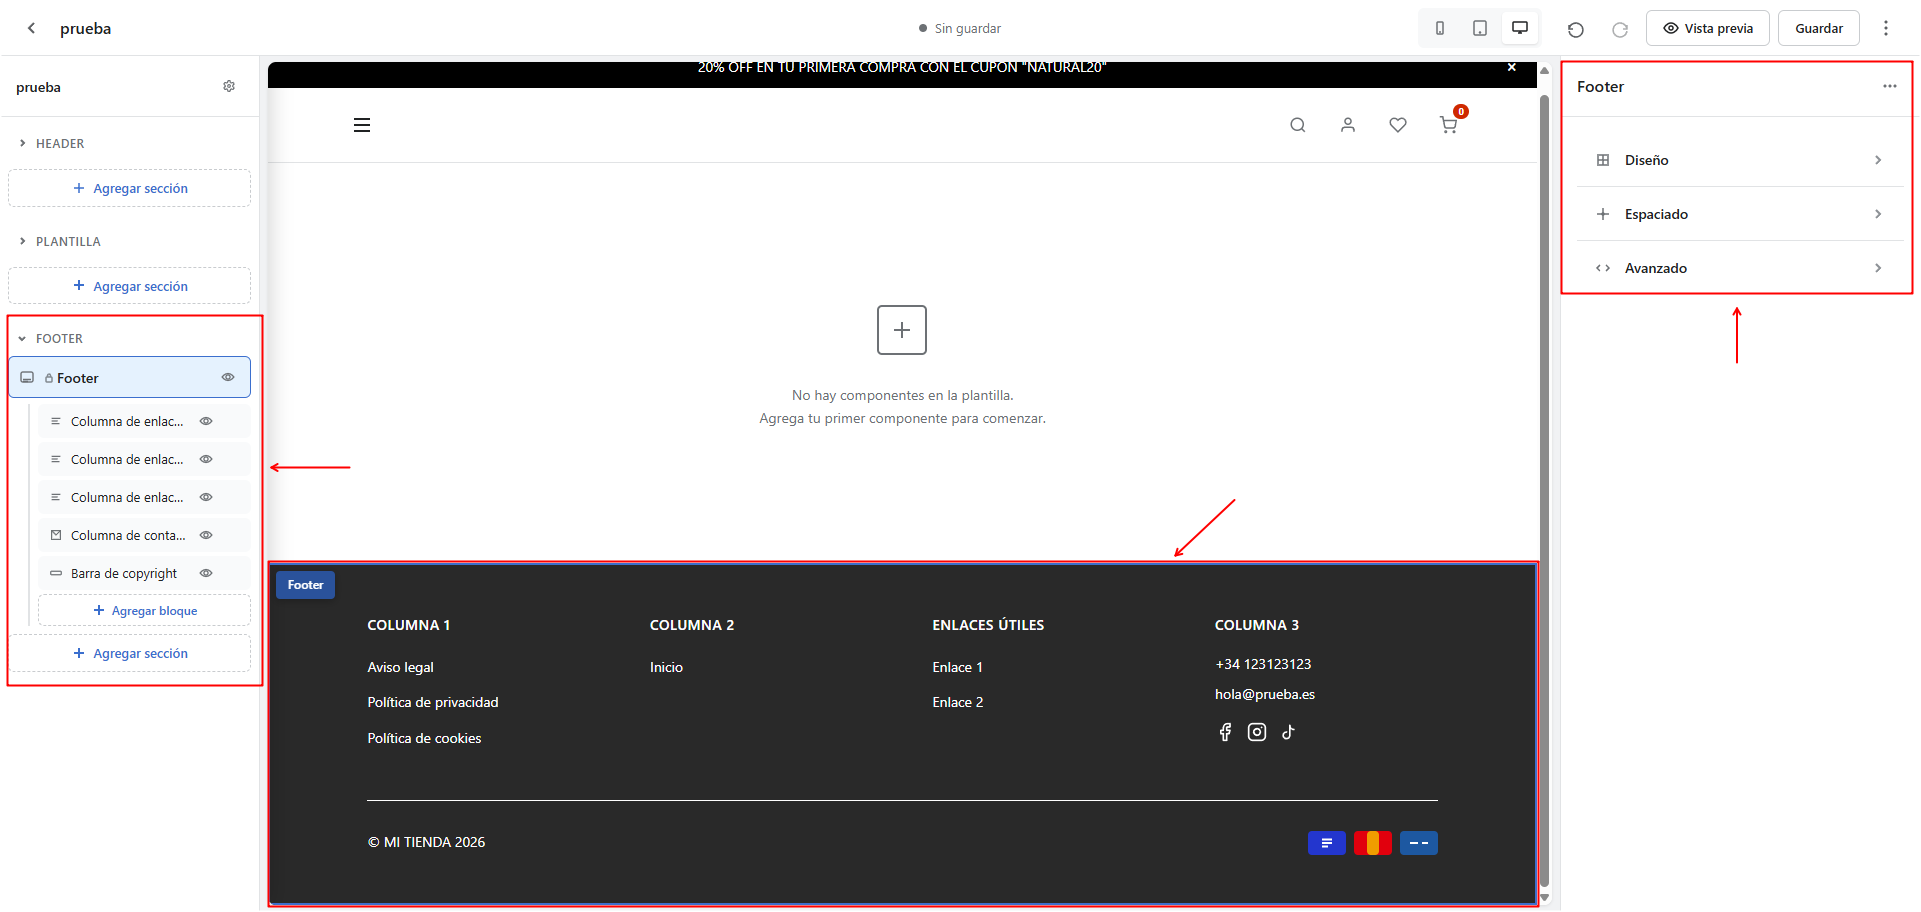Open prueba theme settings gear
The image size is (1921, 912).
229,87
